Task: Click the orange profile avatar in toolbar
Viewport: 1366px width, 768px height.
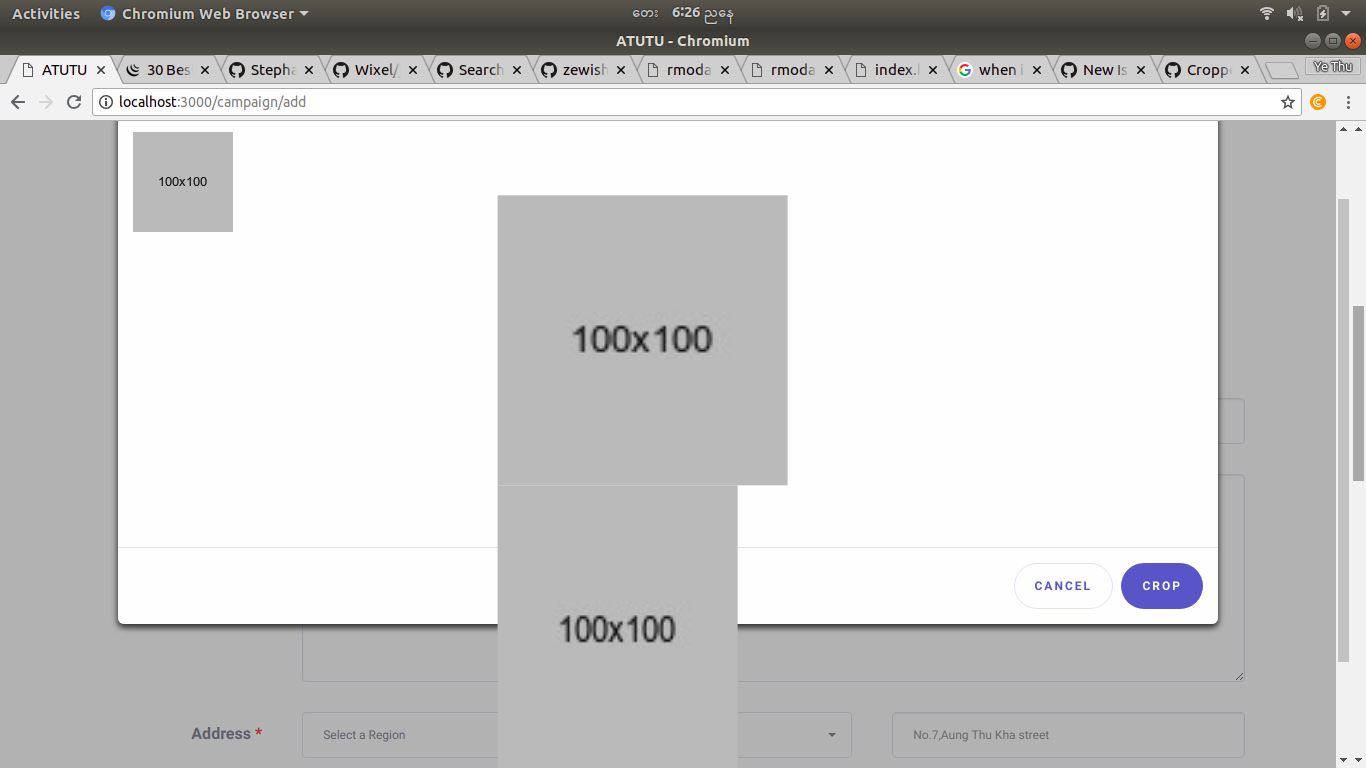Action: coord(1317,101)
